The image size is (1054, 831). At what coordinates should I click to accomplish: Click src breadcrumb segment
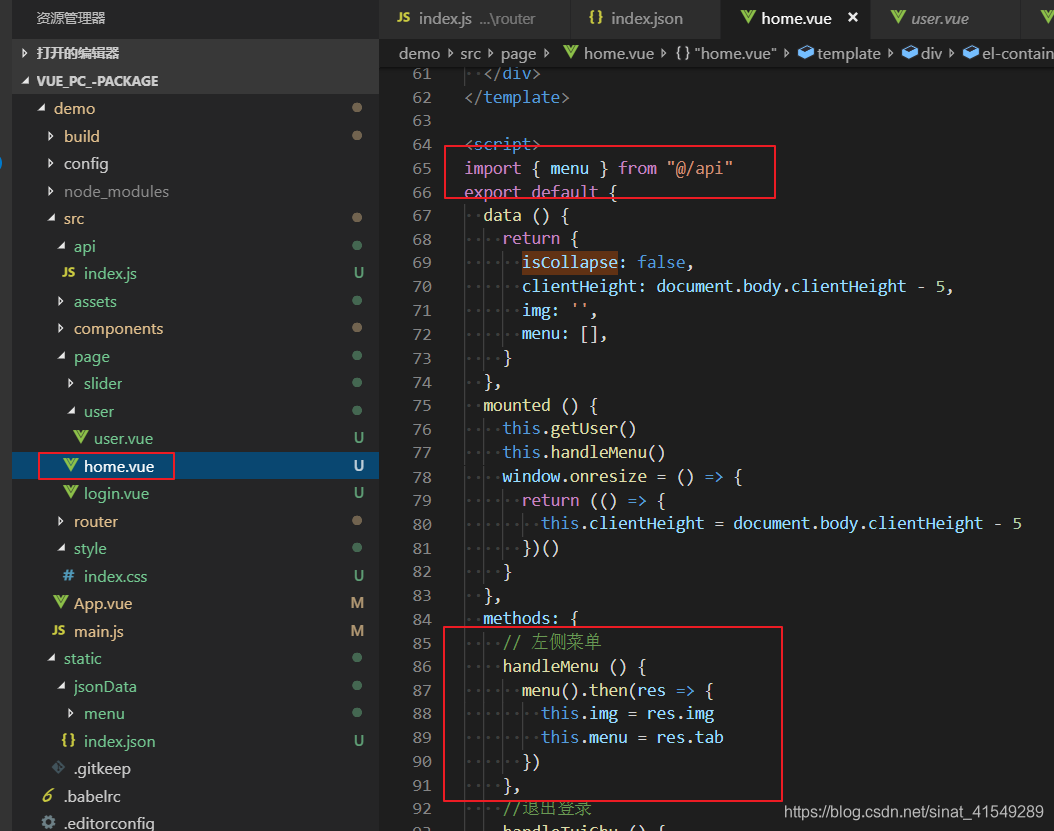click(471, 53)
